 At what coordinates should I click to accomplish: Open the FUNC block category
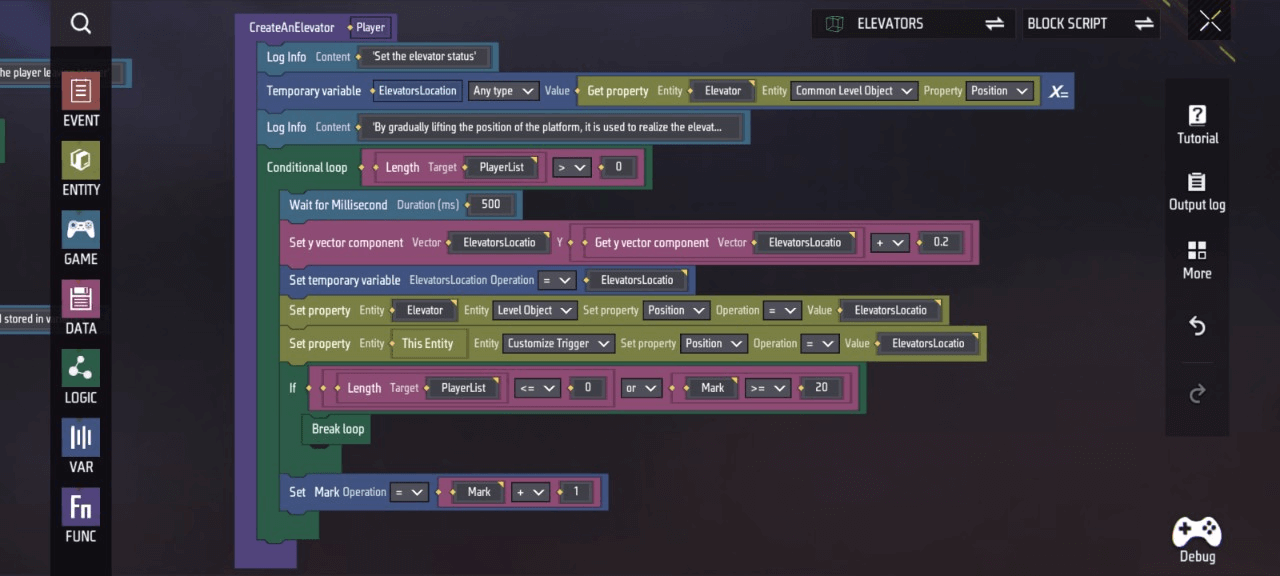[81, 515]
